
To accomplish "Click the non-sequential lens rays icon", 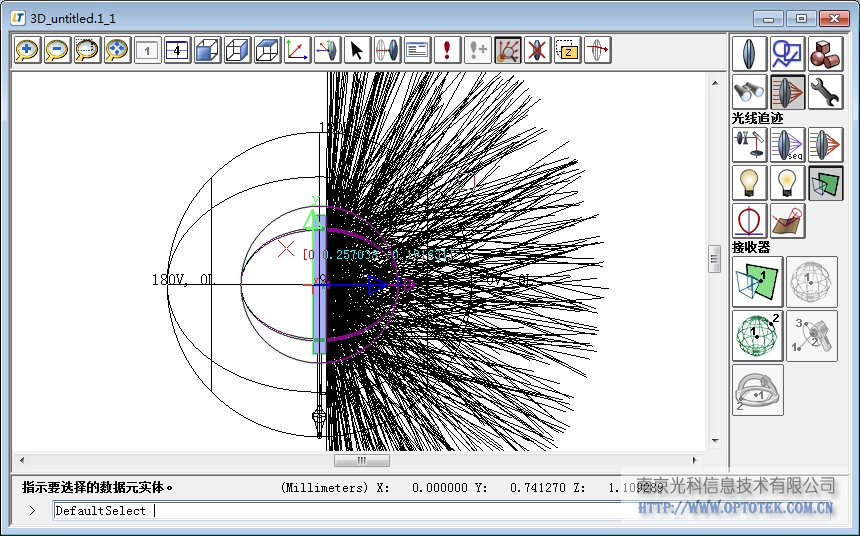I will [x=825, y=145].
